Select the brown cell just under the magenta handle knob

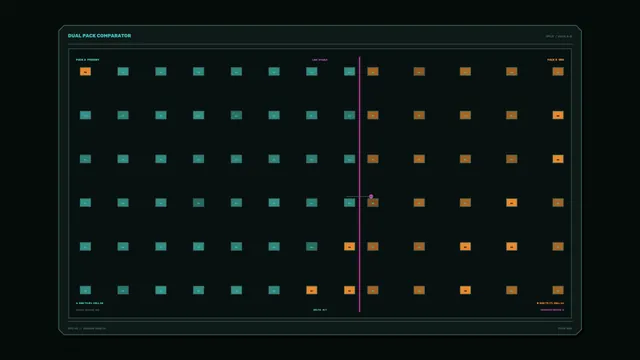tap(373, 202)
